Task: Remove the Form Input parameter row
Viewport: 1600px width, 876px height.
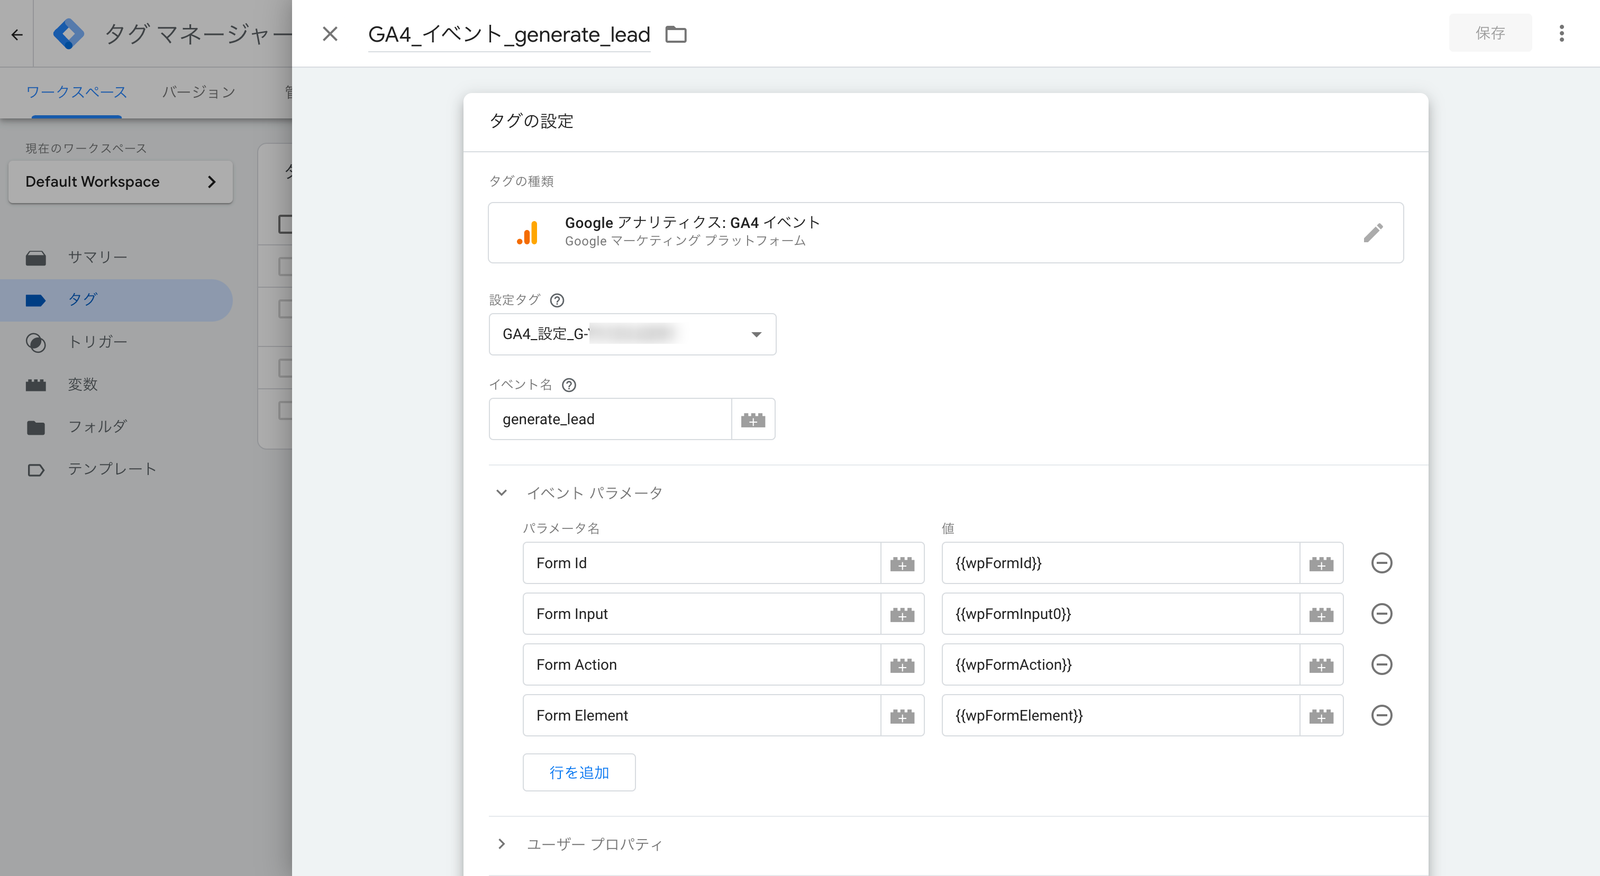Action: pos(1381,614)
